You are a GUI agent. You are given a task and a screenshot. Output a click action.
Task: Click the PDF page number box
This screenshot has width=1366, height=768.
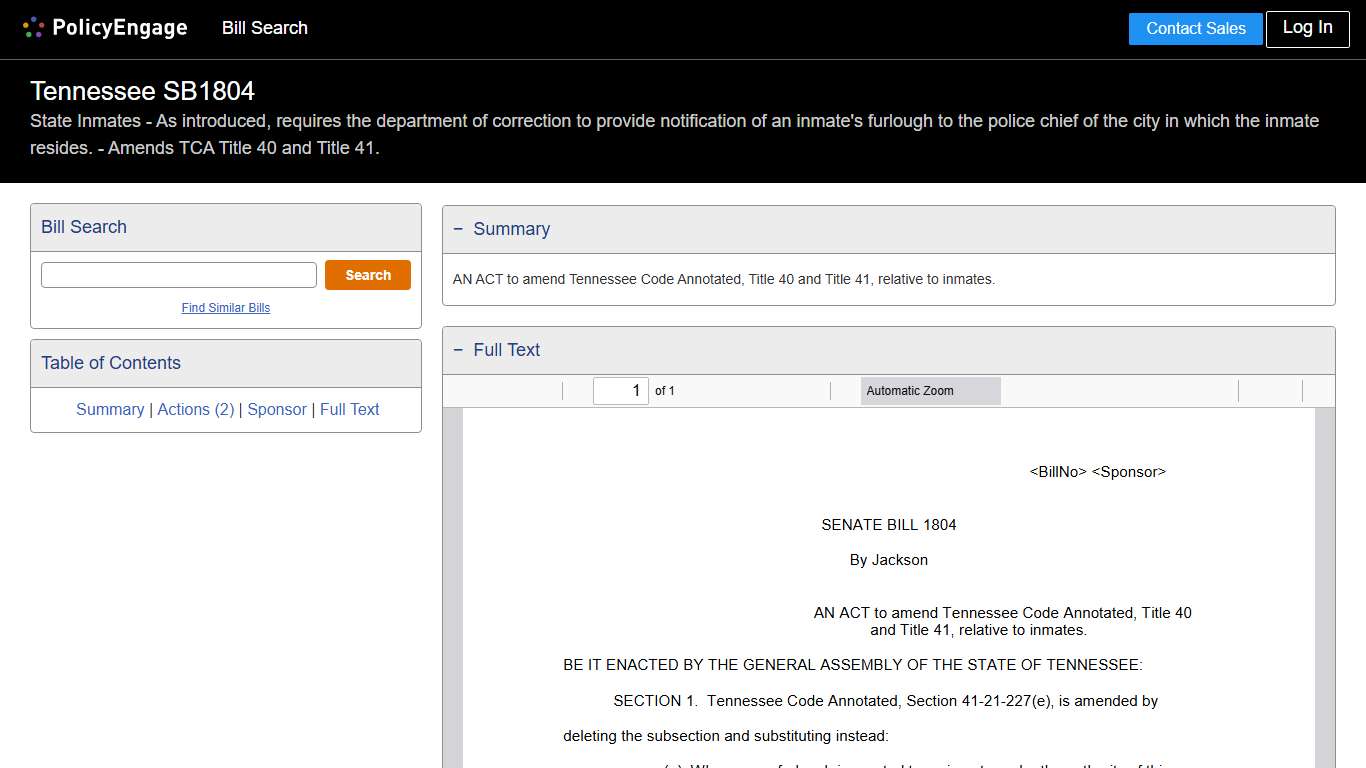620,391
